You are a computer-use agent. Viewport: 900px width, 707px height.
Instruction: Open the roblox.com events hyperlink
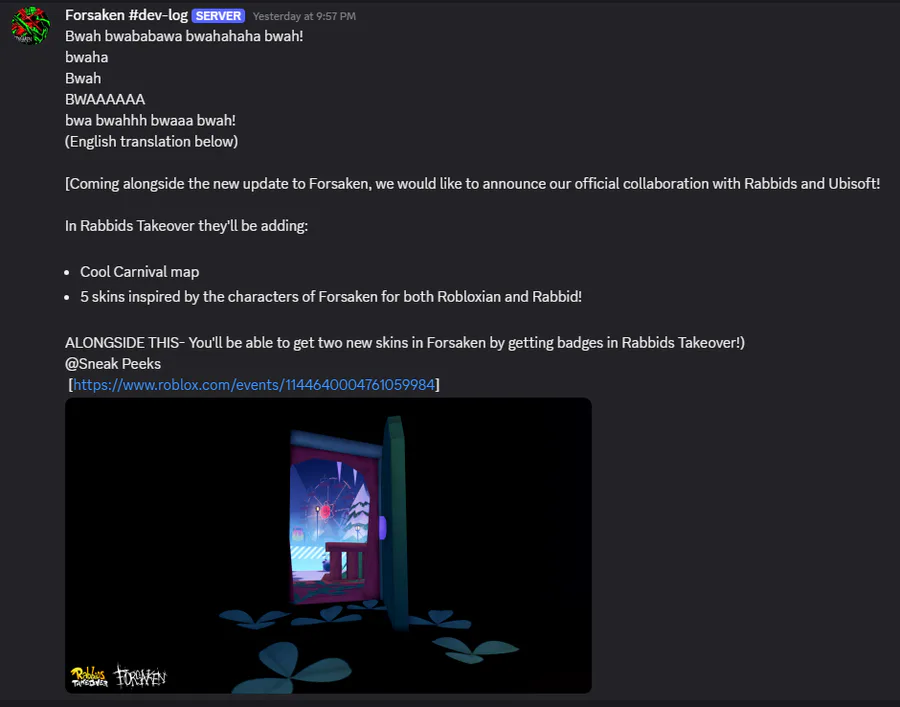point(254,384)
